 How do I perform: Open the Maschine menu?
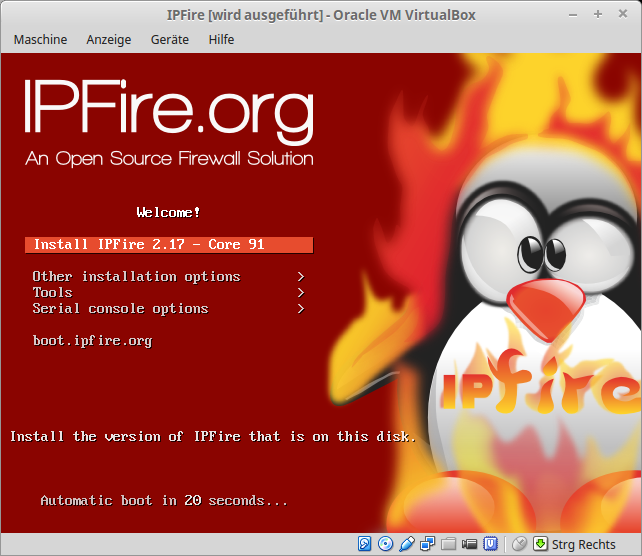(40, 40)
